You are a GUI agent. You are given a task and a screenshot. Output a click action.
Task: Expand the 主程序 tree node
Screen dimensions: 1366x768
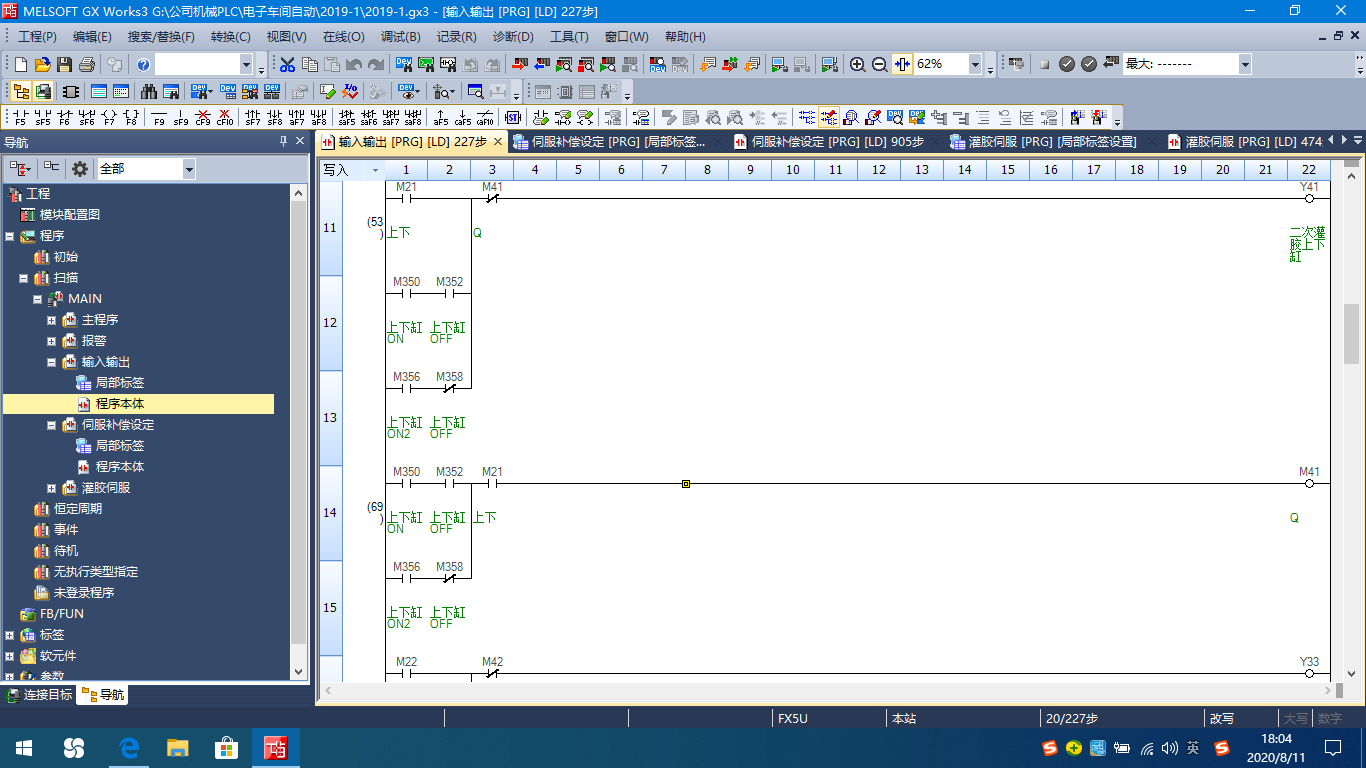pyautogui.click(x=52, y=320)
